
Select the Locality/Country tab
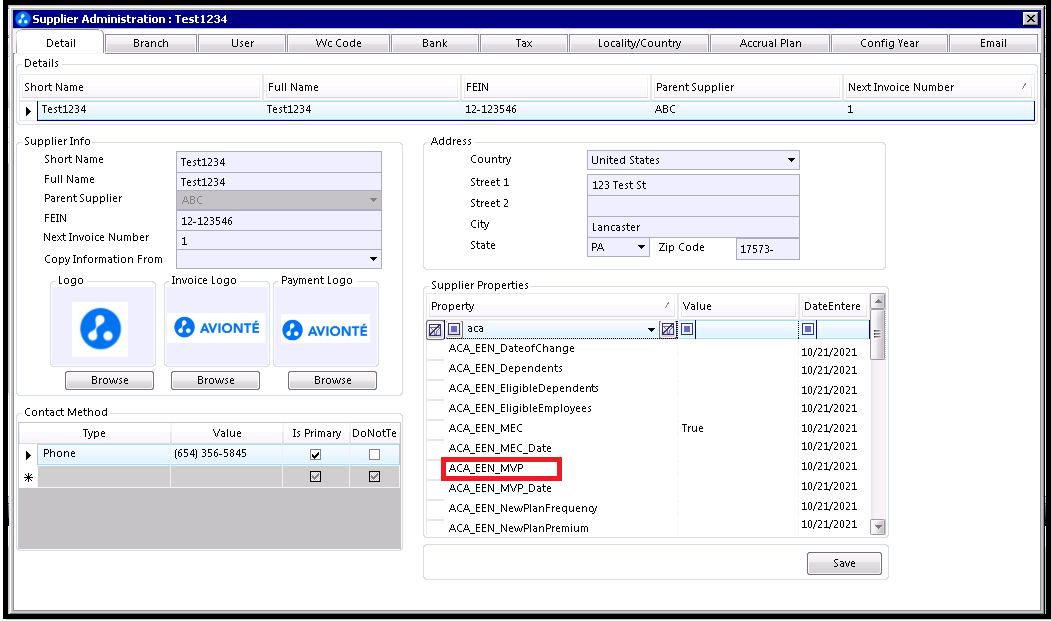639,44
